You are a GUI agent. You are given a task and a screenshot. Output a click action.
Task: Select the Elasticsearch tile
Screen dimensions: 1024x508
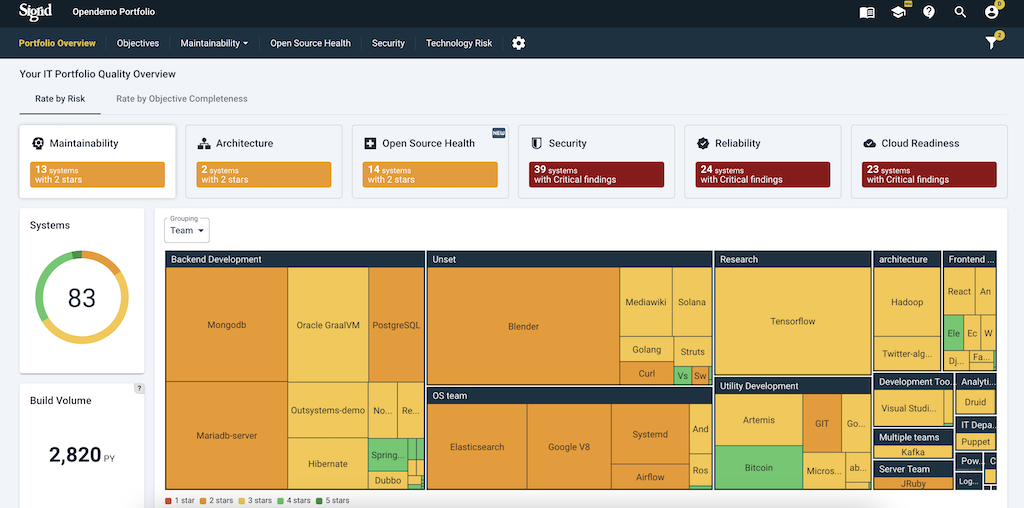477,447
